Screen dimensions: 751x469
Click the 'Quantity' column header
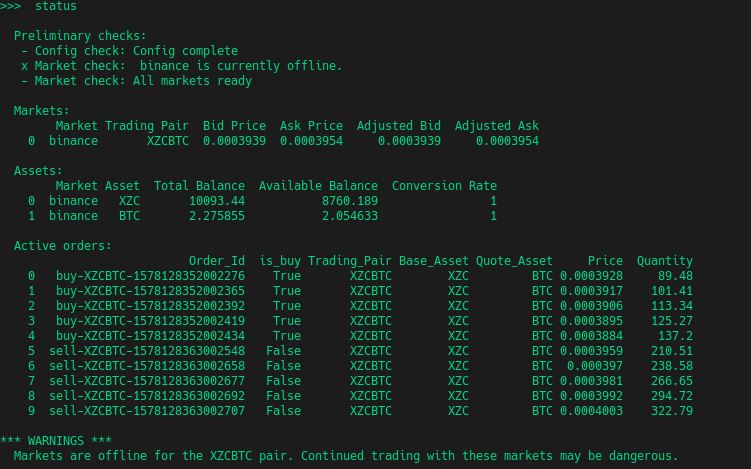pyautogui.click(x=665, y=261)
